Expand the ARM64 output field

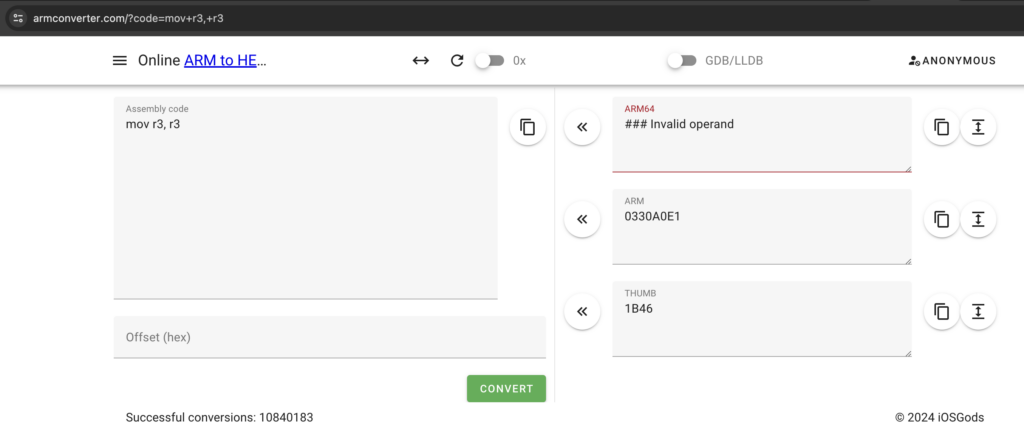coord(978,127)
